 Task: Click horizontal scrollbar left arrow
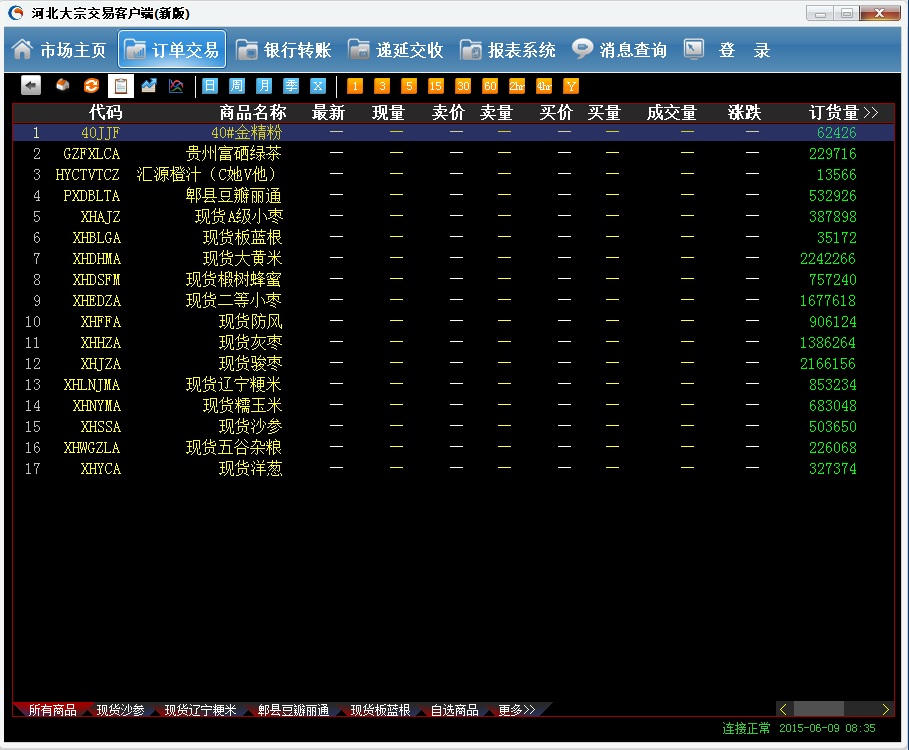point(783,709)
